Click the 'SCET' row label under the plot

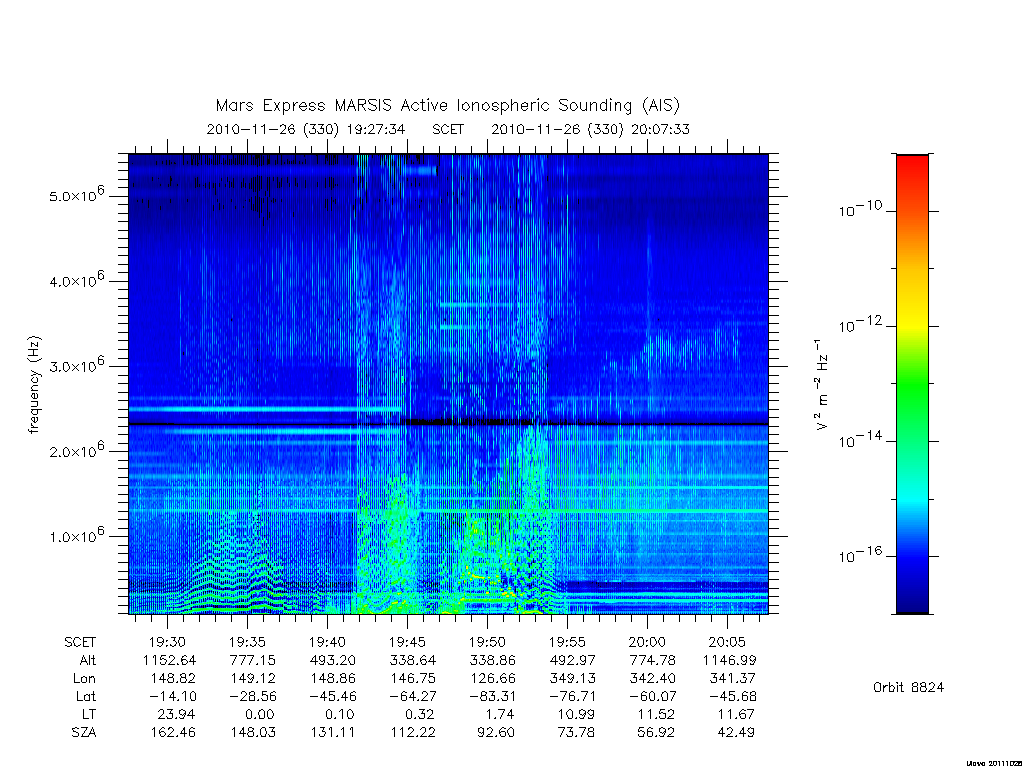[80, 642]
